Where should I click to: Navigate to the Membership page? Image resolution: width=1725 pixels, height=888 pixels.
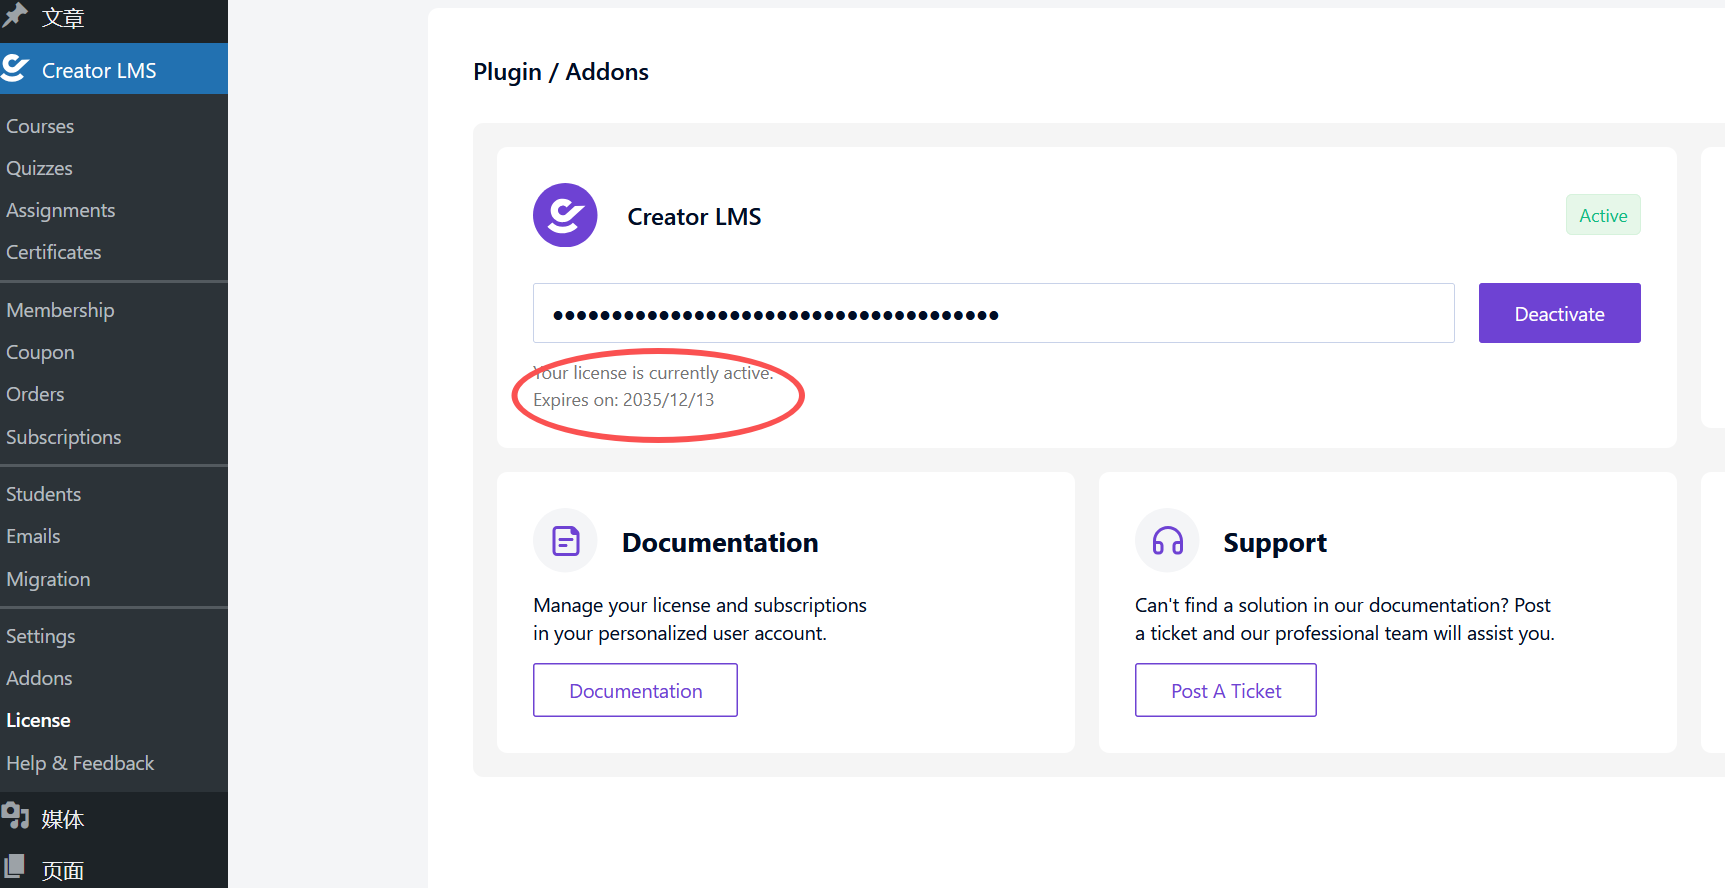(60, 310)
